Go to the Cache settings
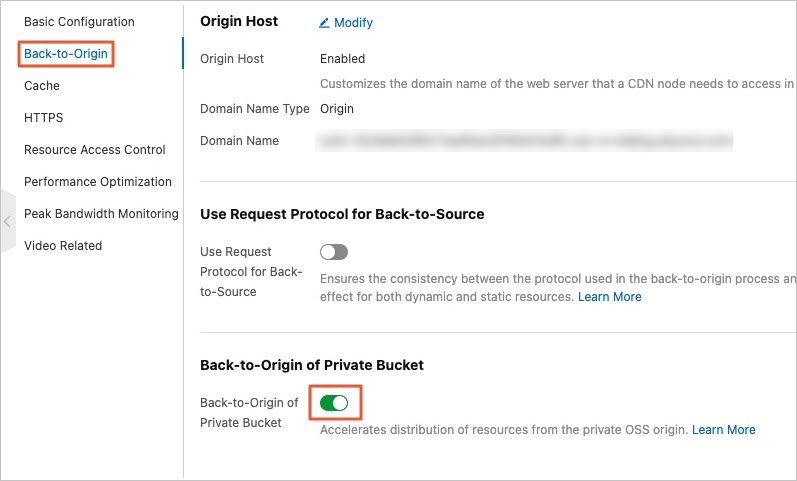Screen dimensions: 797x481 click(42, 86)
